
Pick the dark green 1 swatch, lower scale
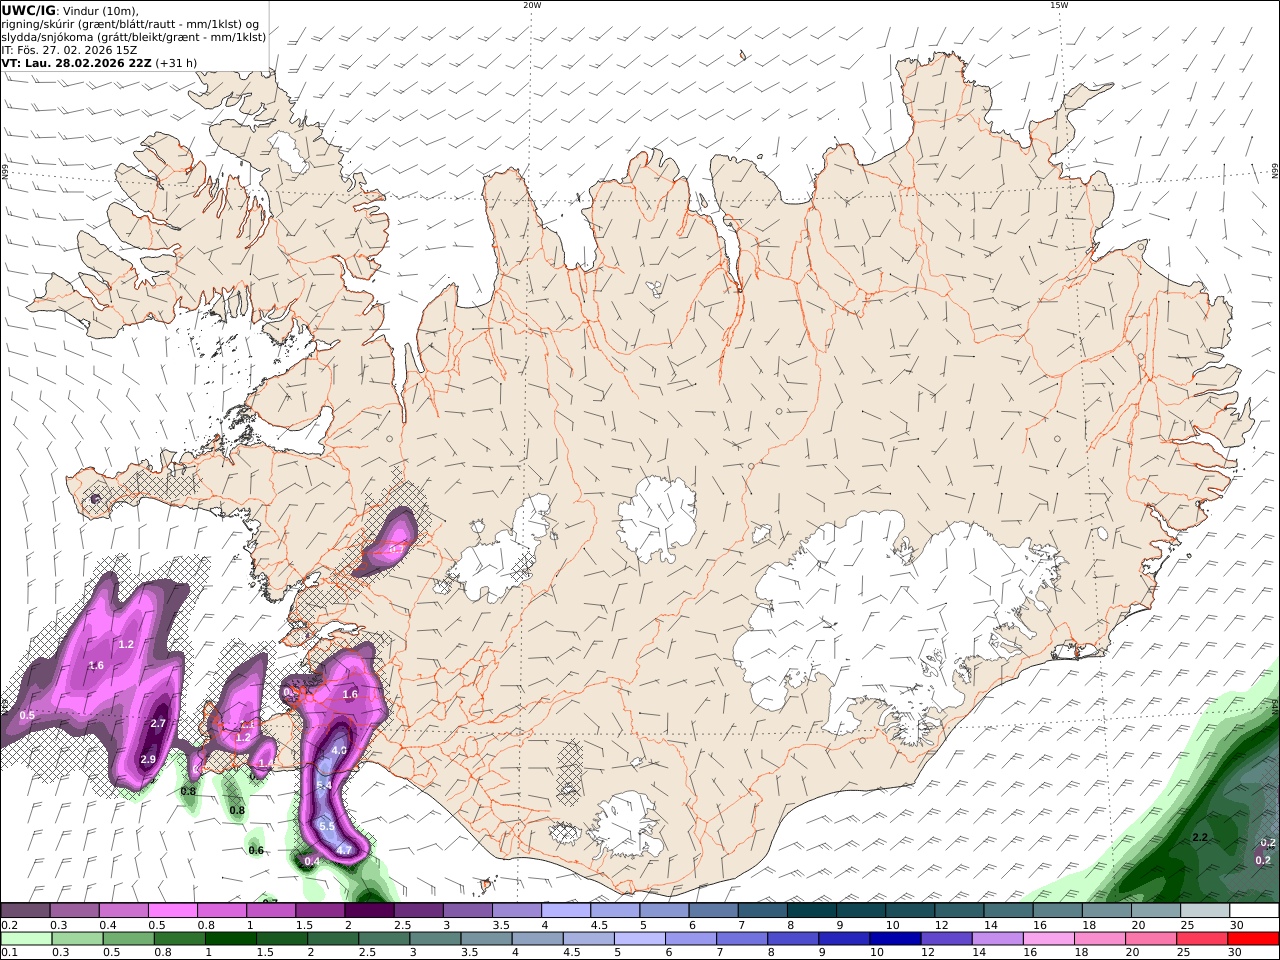pyautogui.click(x=232, y=939)
